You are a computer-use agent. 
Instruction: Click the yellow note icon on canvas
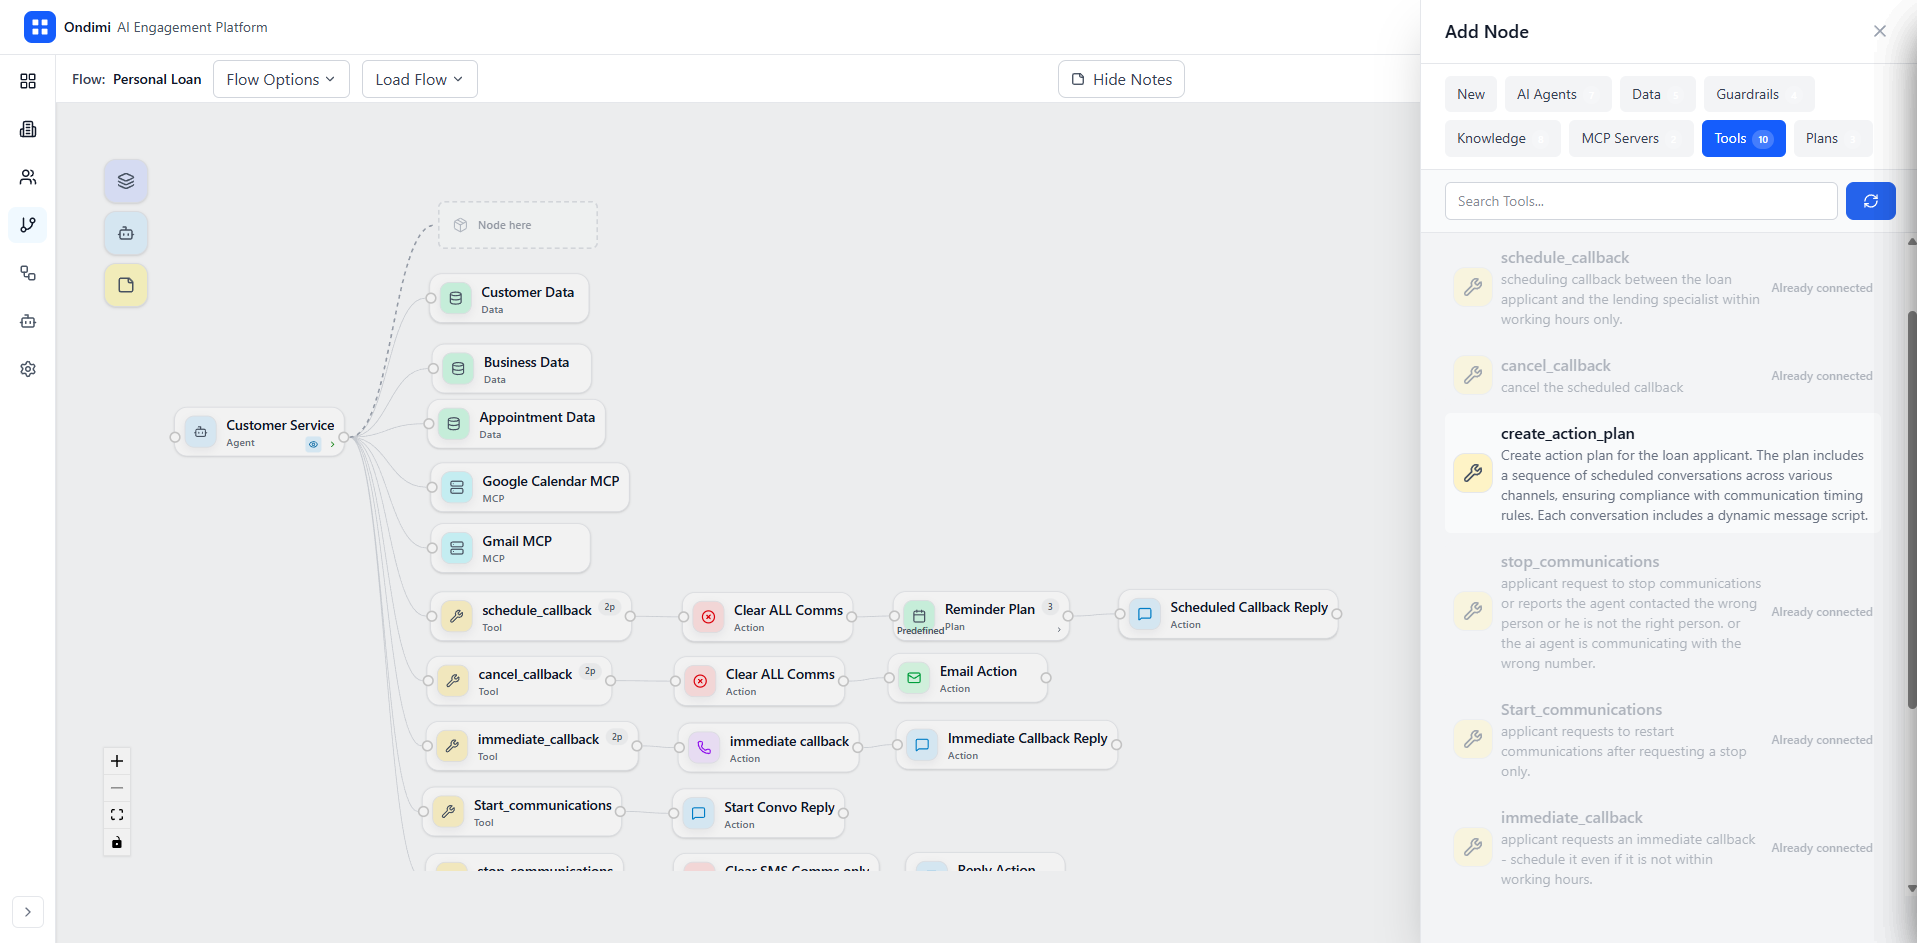click(126, 285)
